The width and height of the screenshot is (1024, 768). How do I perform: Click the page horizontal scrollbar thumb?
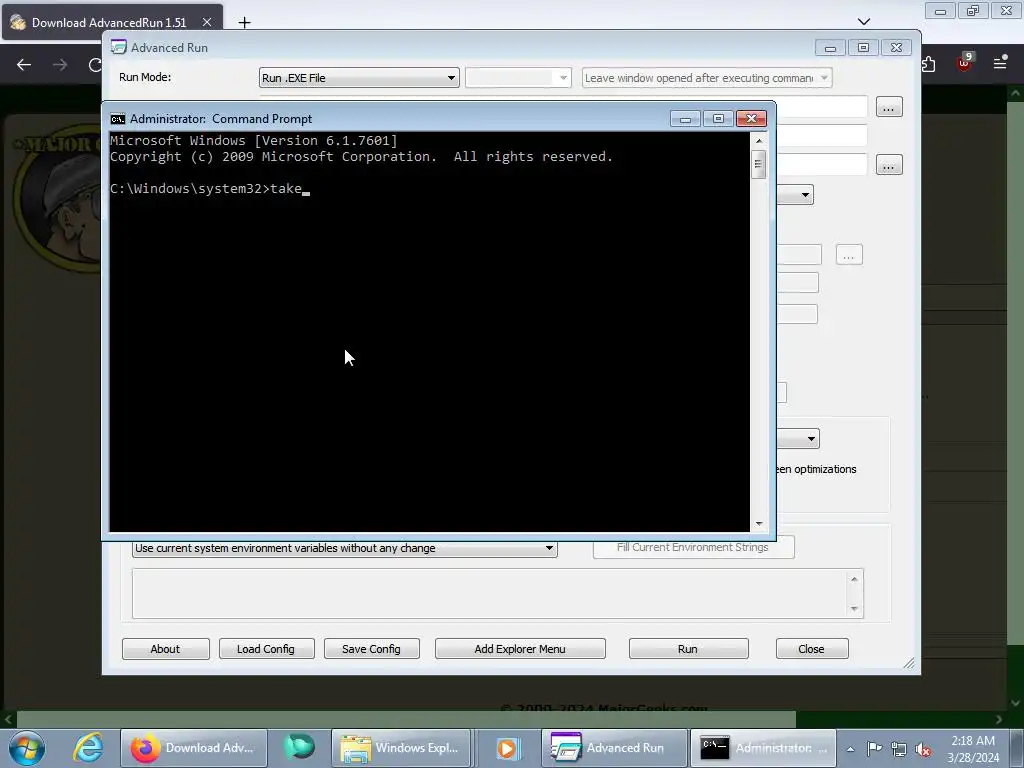coord(406,719)
